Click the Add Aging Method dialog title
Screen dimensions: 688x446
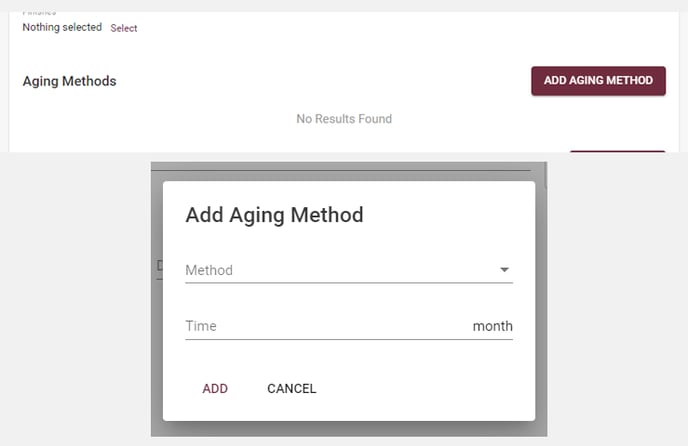tap(274, 215)
